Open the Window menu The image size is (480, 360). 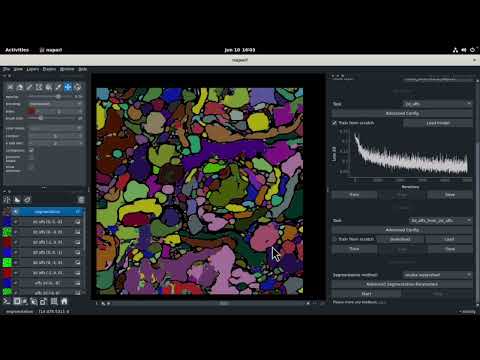67,69
